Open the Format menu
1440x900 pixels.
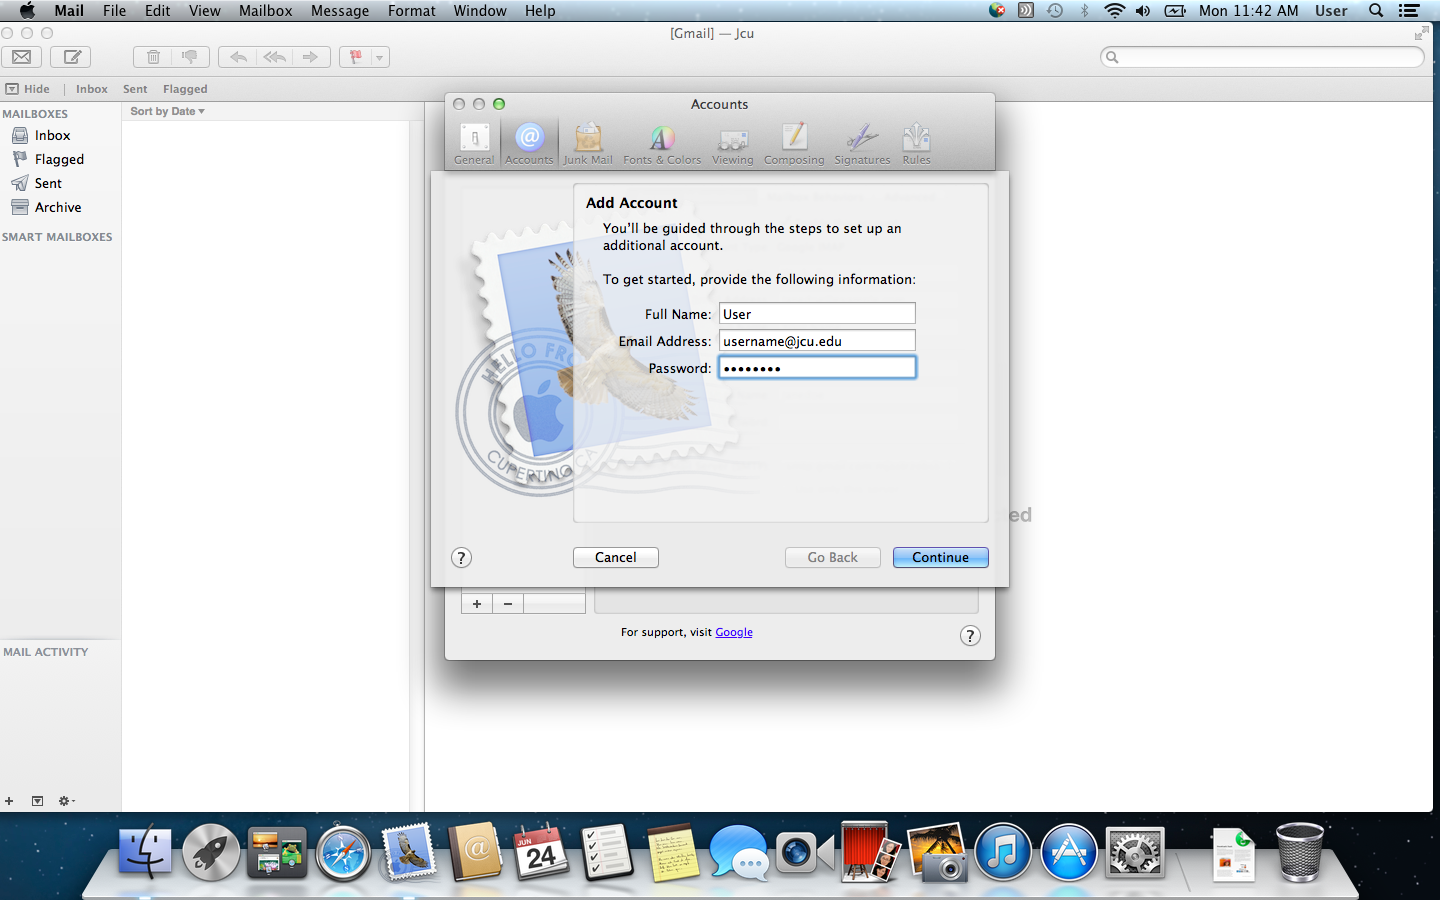[412, 11]
